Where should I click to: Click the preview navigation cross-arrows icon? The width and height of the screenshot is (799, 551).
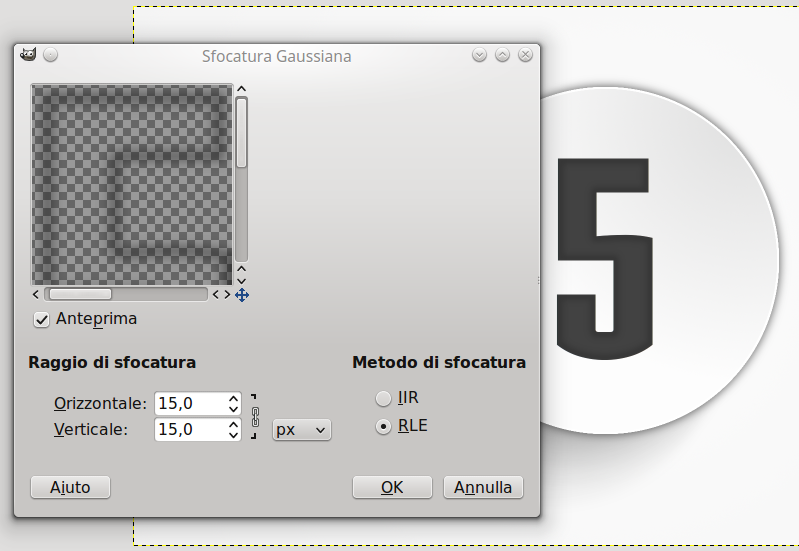242,295
